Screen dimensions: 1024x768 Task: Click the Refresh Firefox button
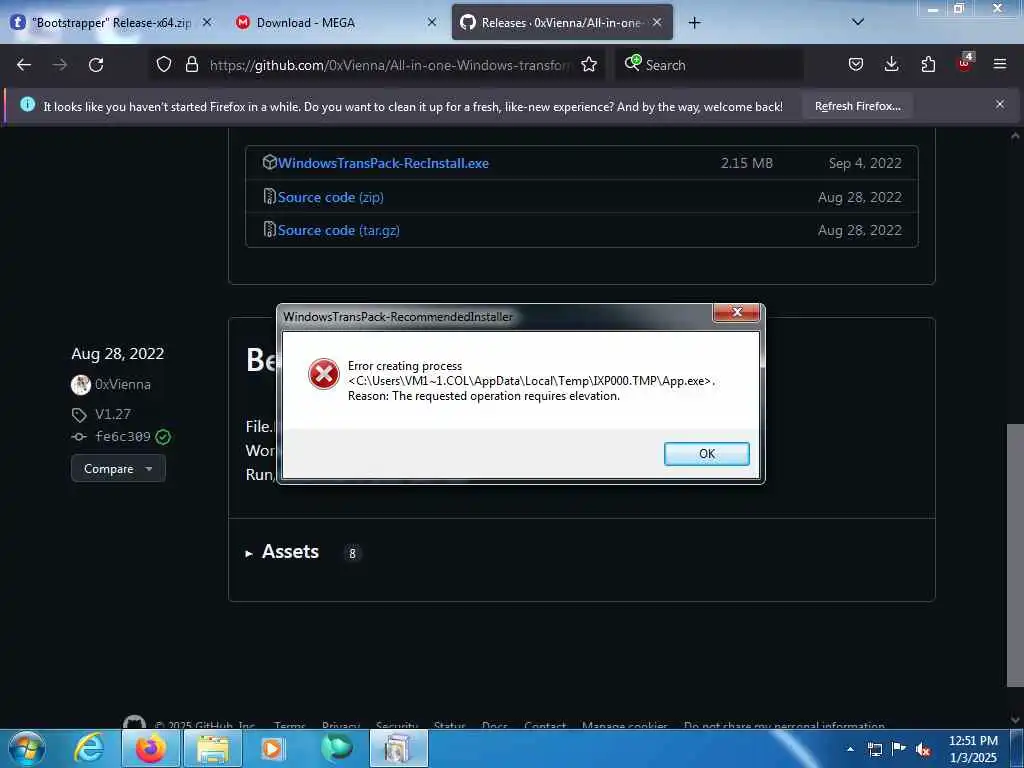(x=857, y=106)
